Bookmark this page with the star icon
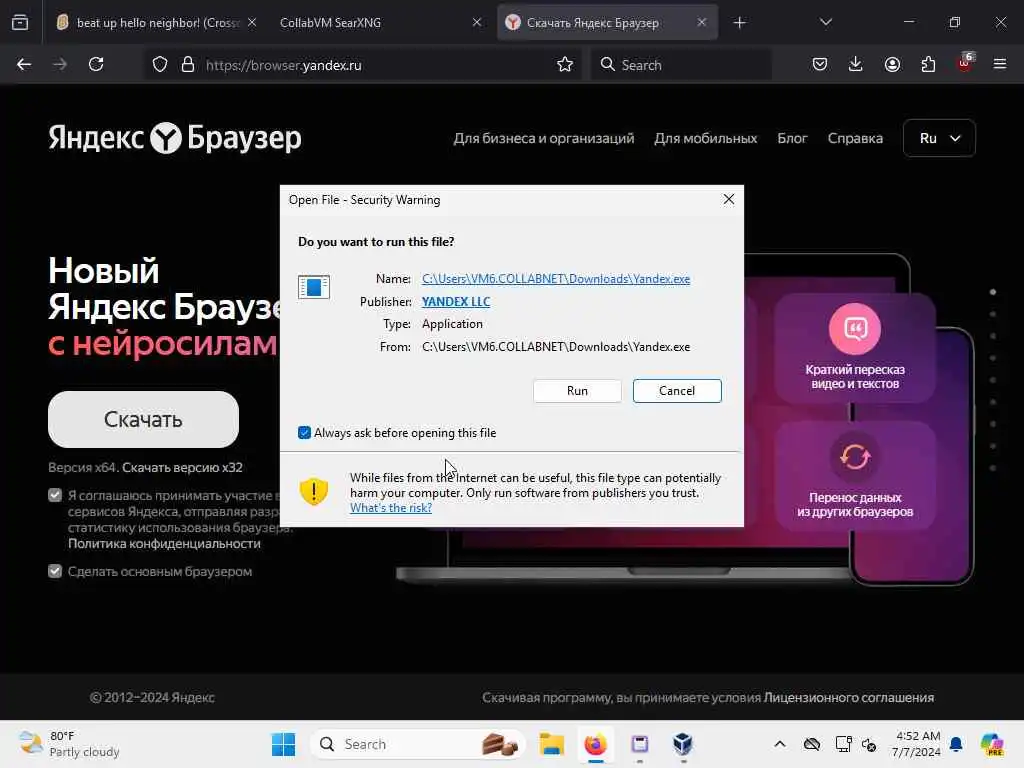 [x=565, y=65]
